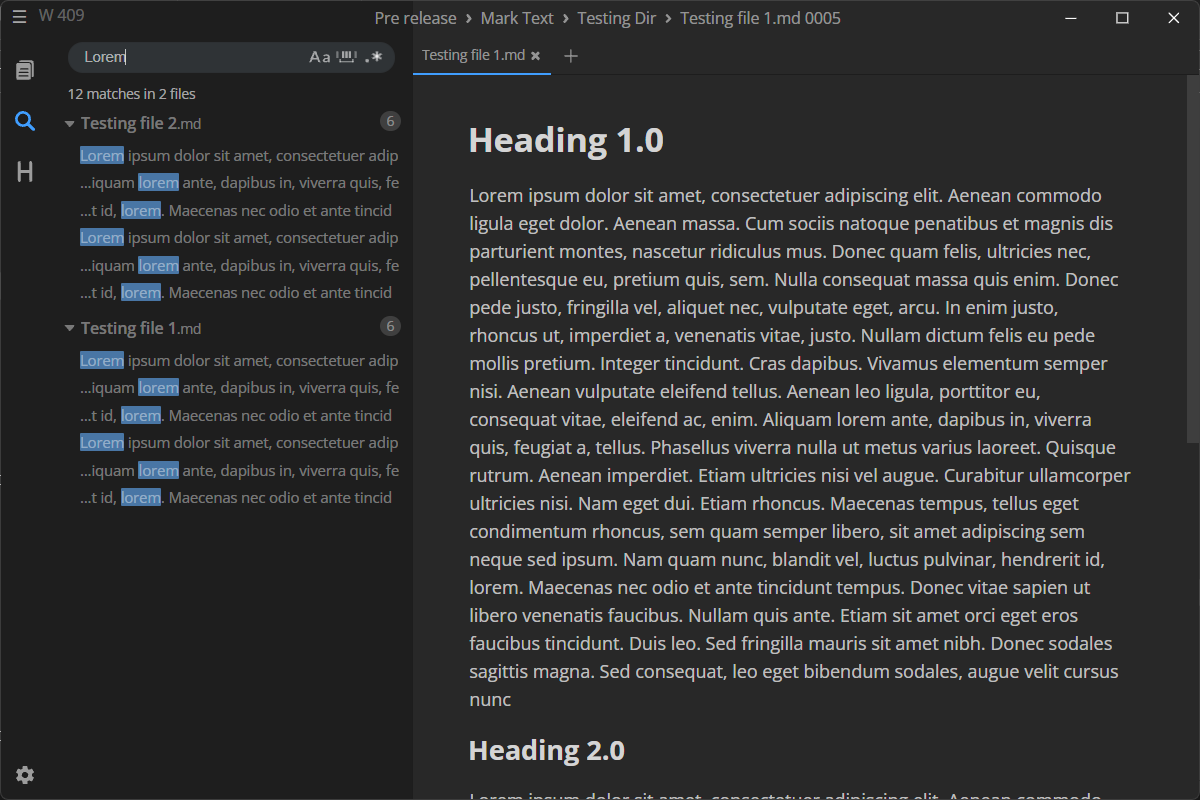Screen dimensions: 1200x800
Task: Open Mark Text settings via gear icon
Action: pos(25,775)
